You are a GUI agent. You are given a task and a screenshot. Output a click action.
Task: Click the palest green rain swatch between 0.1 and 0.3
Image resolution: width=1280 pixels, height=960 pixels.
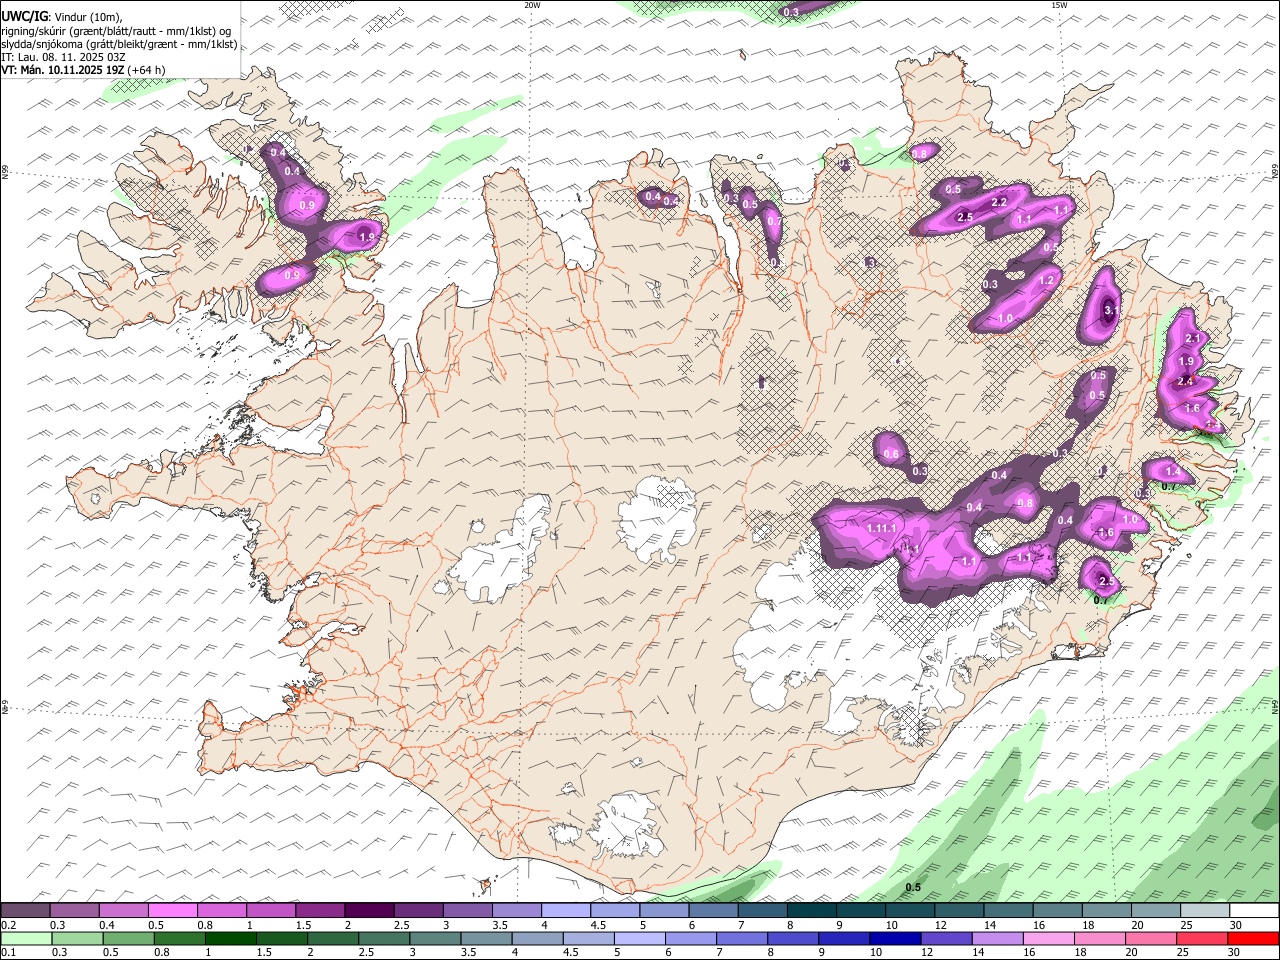[x=26, y=939]
